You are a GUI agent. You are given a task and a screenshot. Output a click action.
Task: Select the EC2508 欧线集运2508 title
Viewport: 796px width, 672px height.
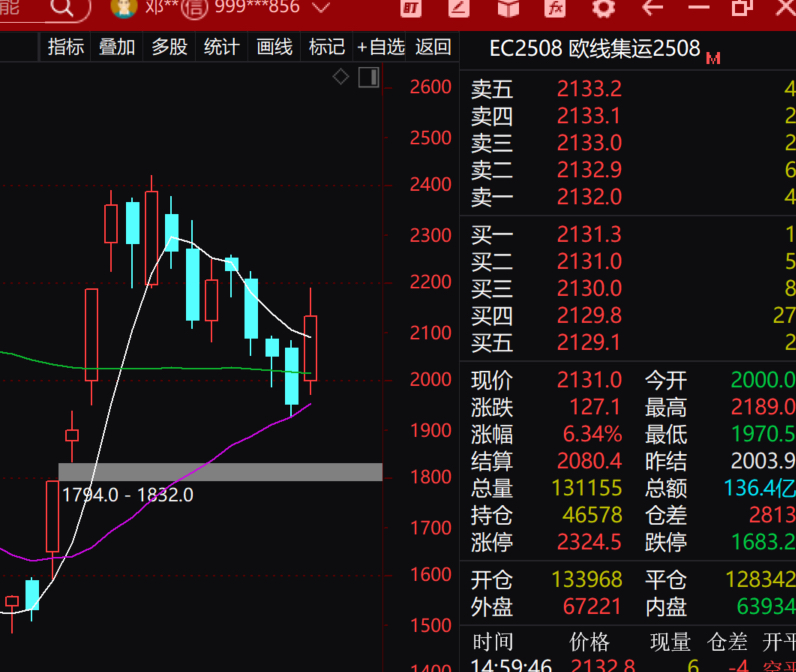594,49
